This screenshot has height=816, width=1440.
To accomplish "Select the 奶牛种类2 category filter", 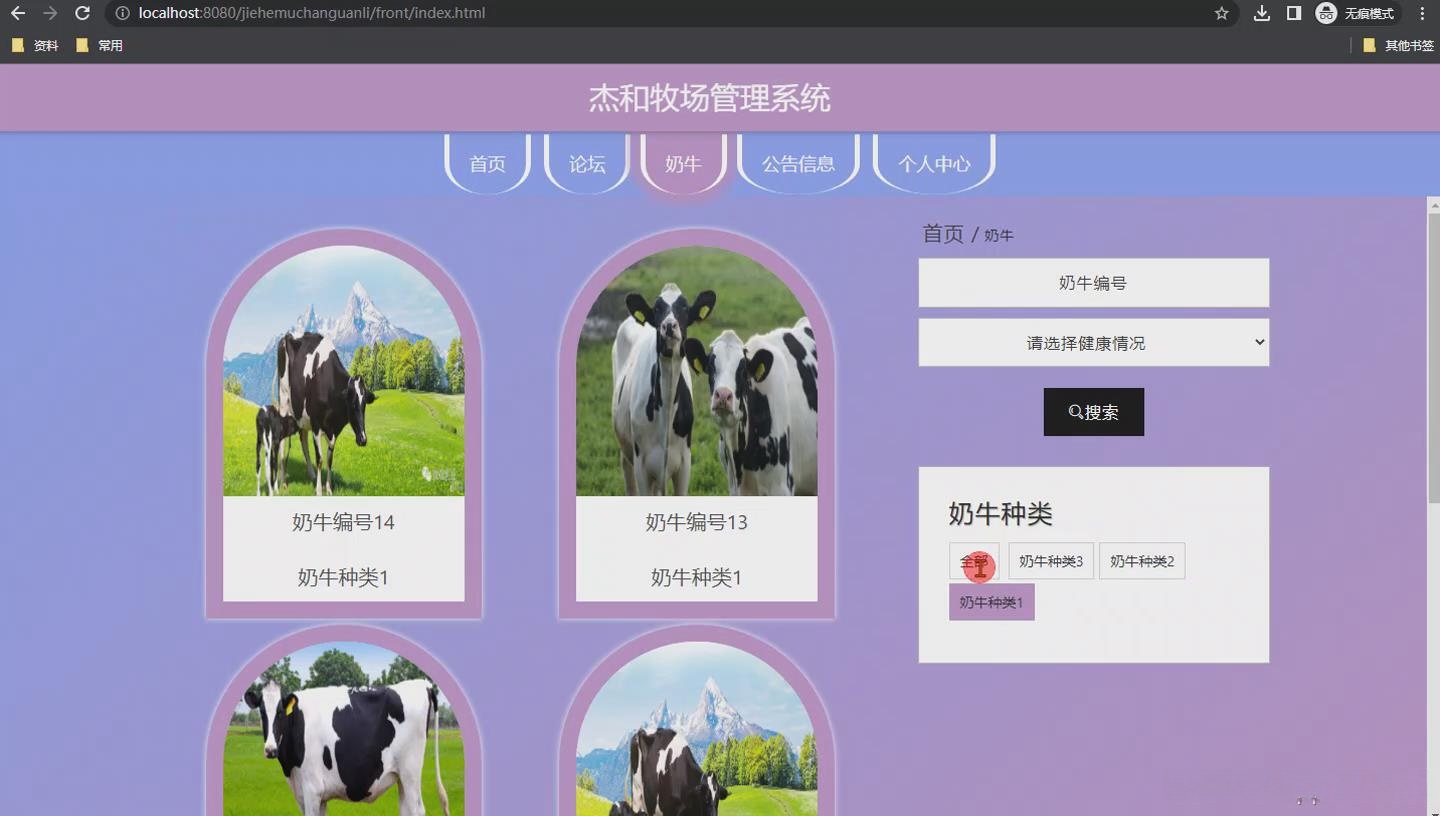I will pos(1141,561).
